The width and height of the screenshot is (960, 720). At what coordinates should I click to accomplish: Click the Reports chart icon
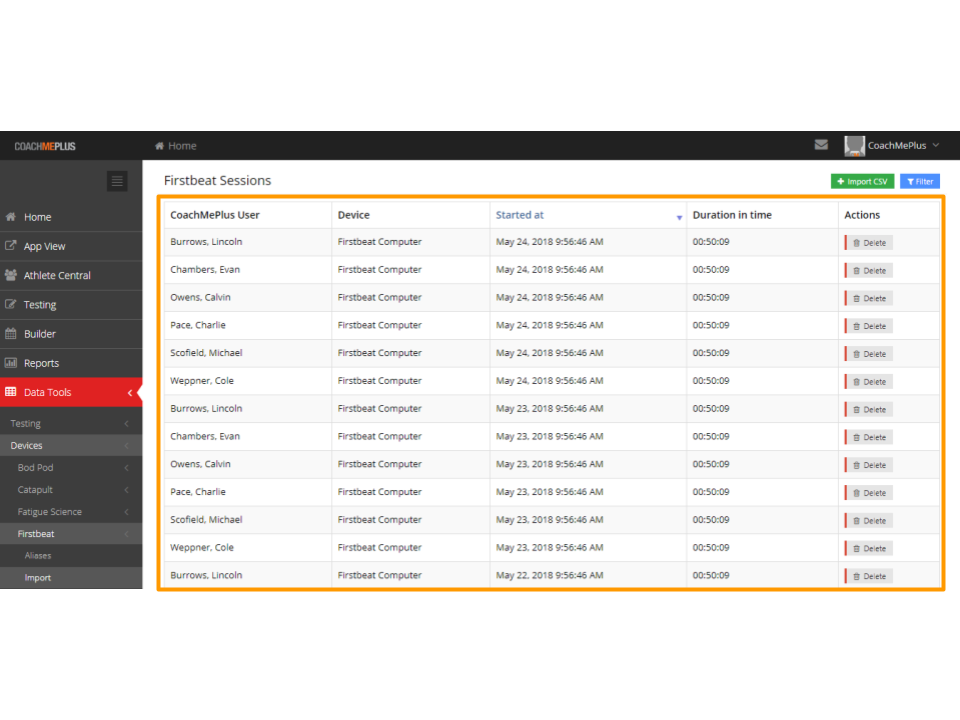click(10, 362)
